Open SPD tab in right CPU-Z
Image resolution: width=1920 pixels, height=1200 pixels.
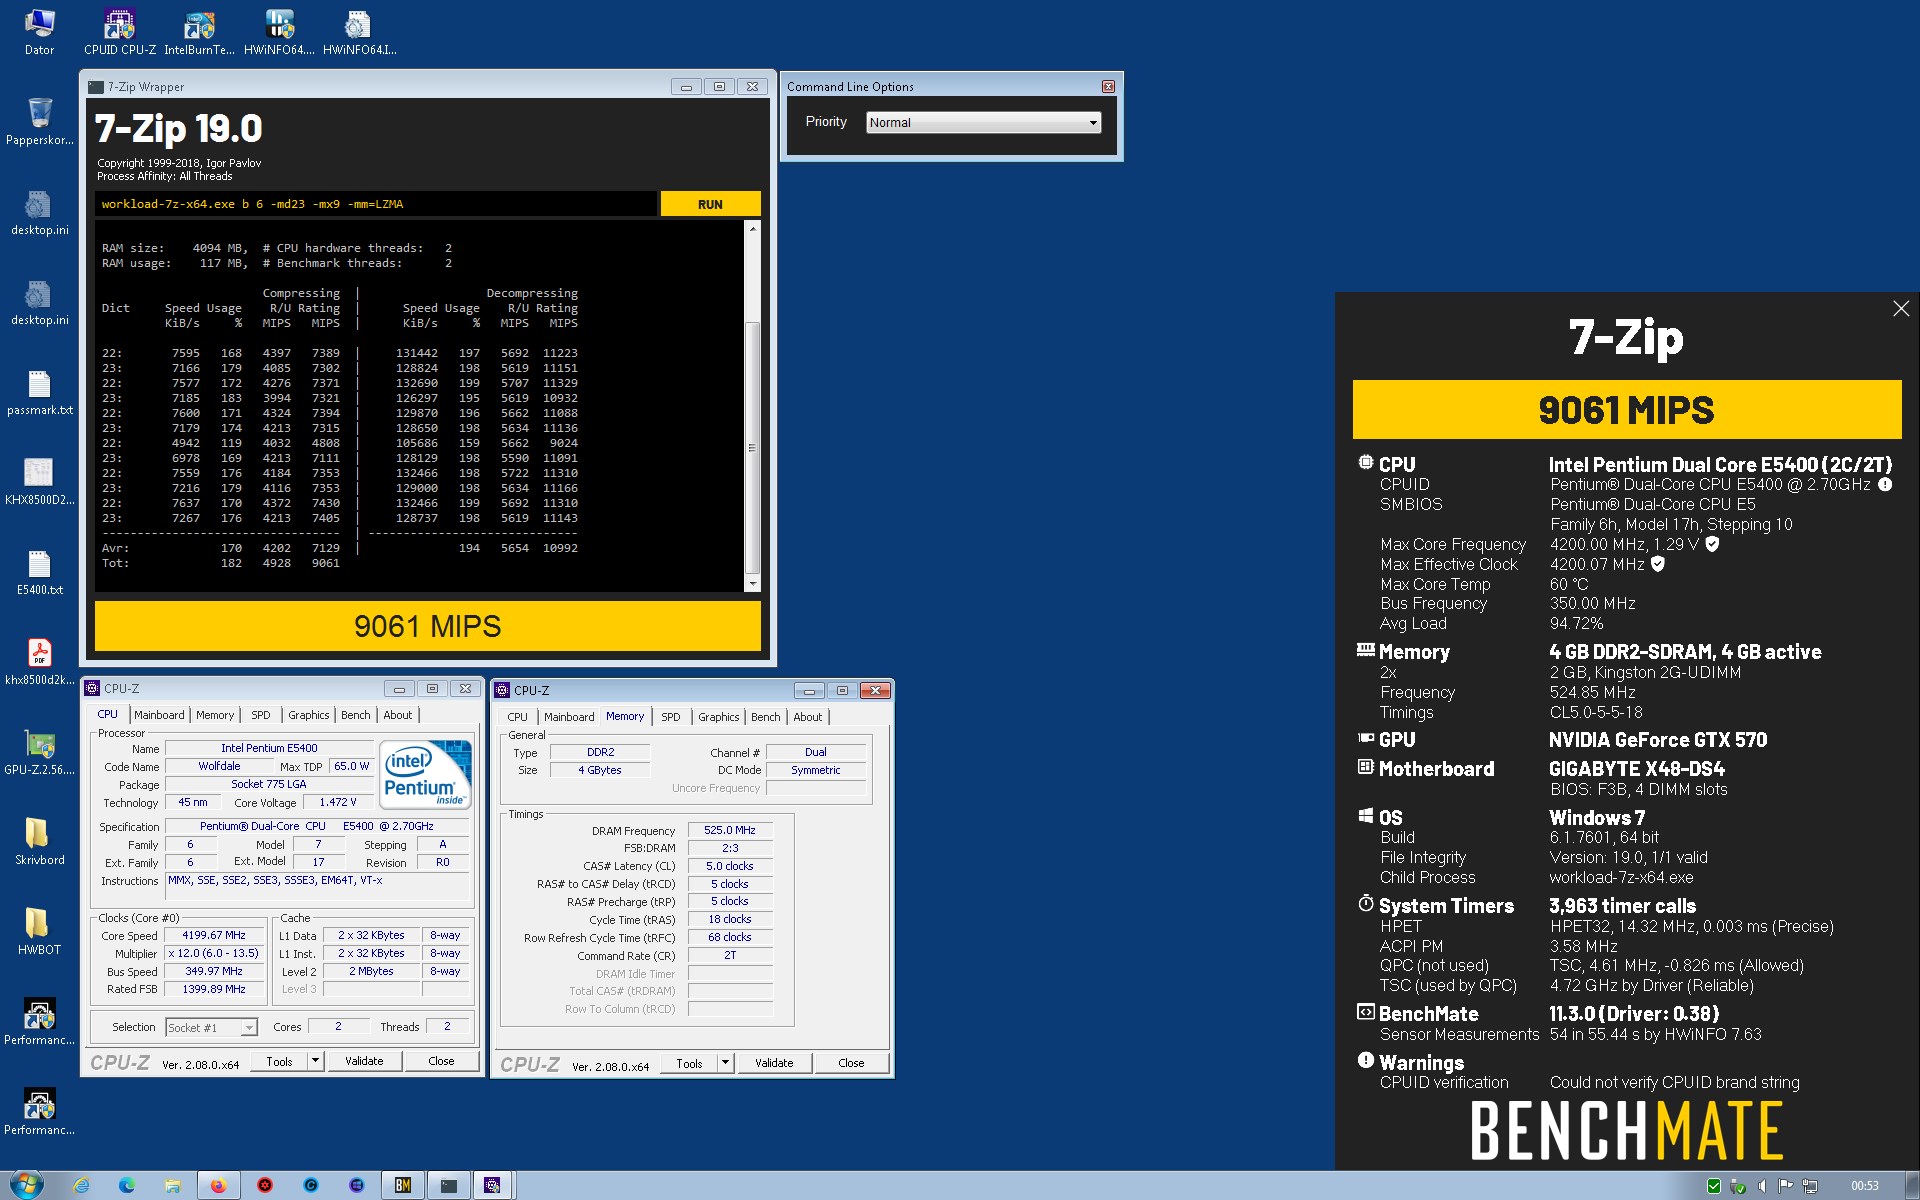click(671, 717)
